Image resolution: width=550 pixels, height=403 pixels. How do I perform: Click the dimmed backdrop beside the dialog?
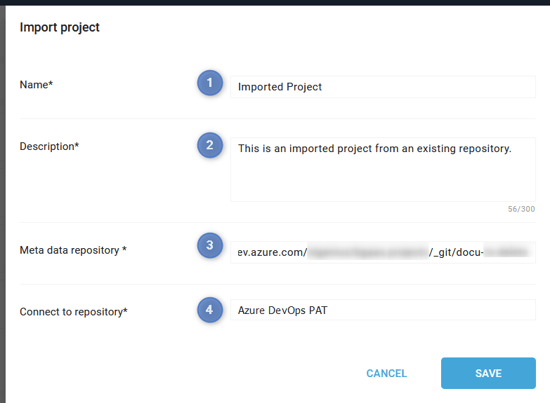[2, 203]
